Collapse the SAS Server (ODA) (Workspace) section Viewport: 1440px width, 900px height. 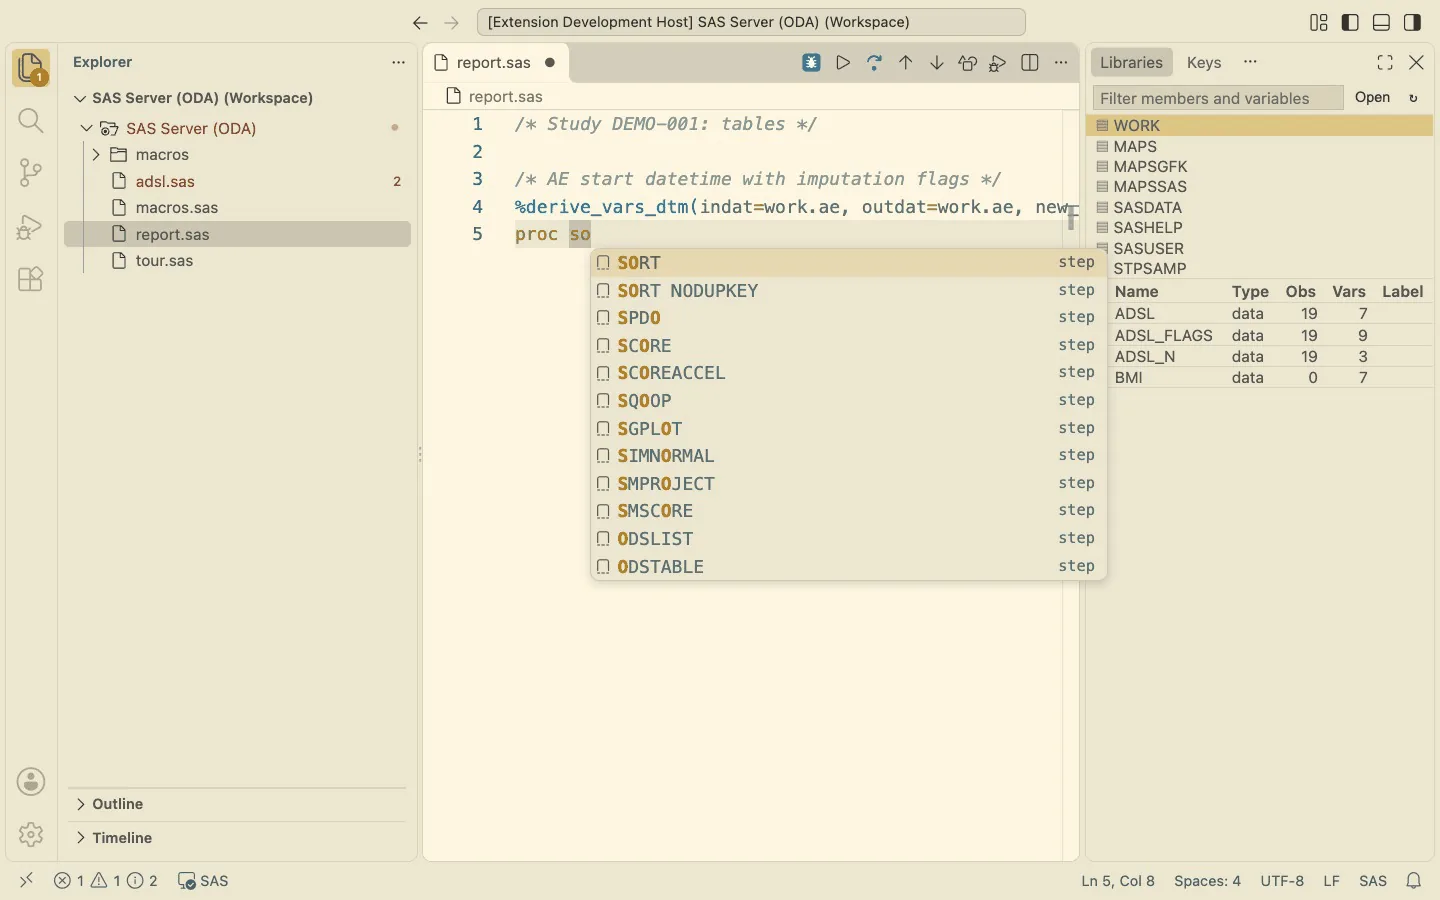[80, 98]
